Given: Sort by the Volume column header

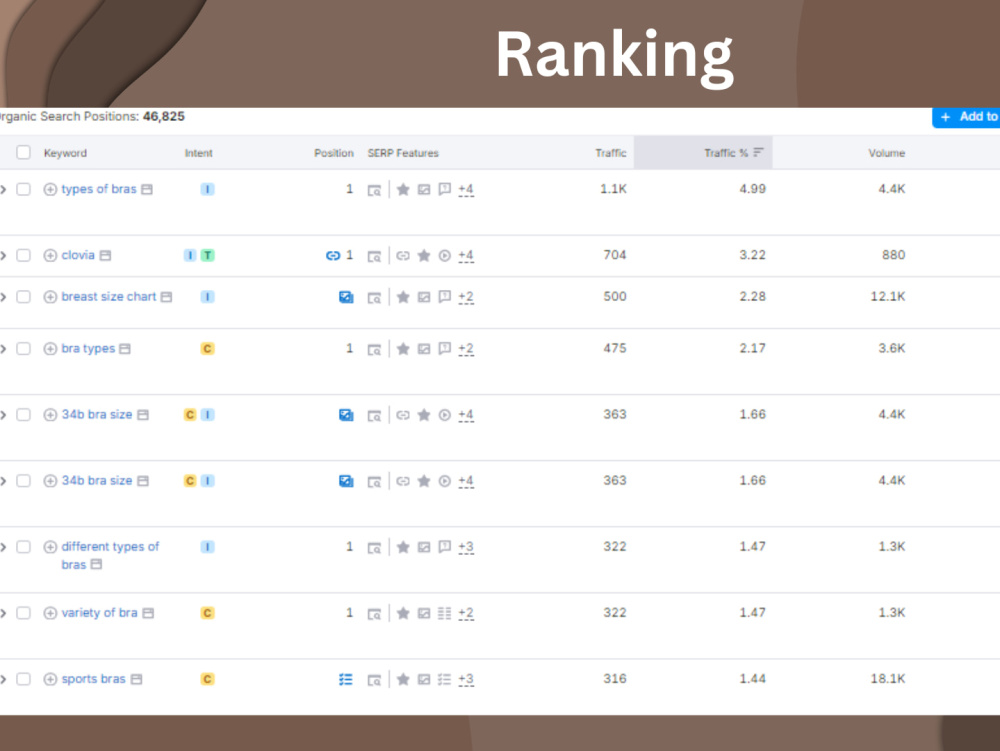Looking at the screenshot, I should (x=886, y=153).
